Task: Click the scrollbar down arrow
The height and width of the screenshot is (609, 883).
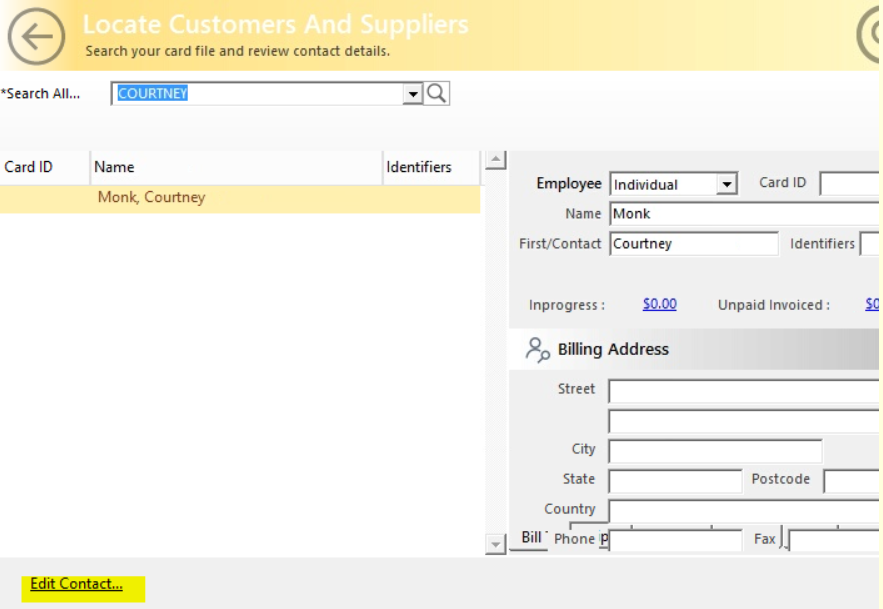Action: (496, 545)
